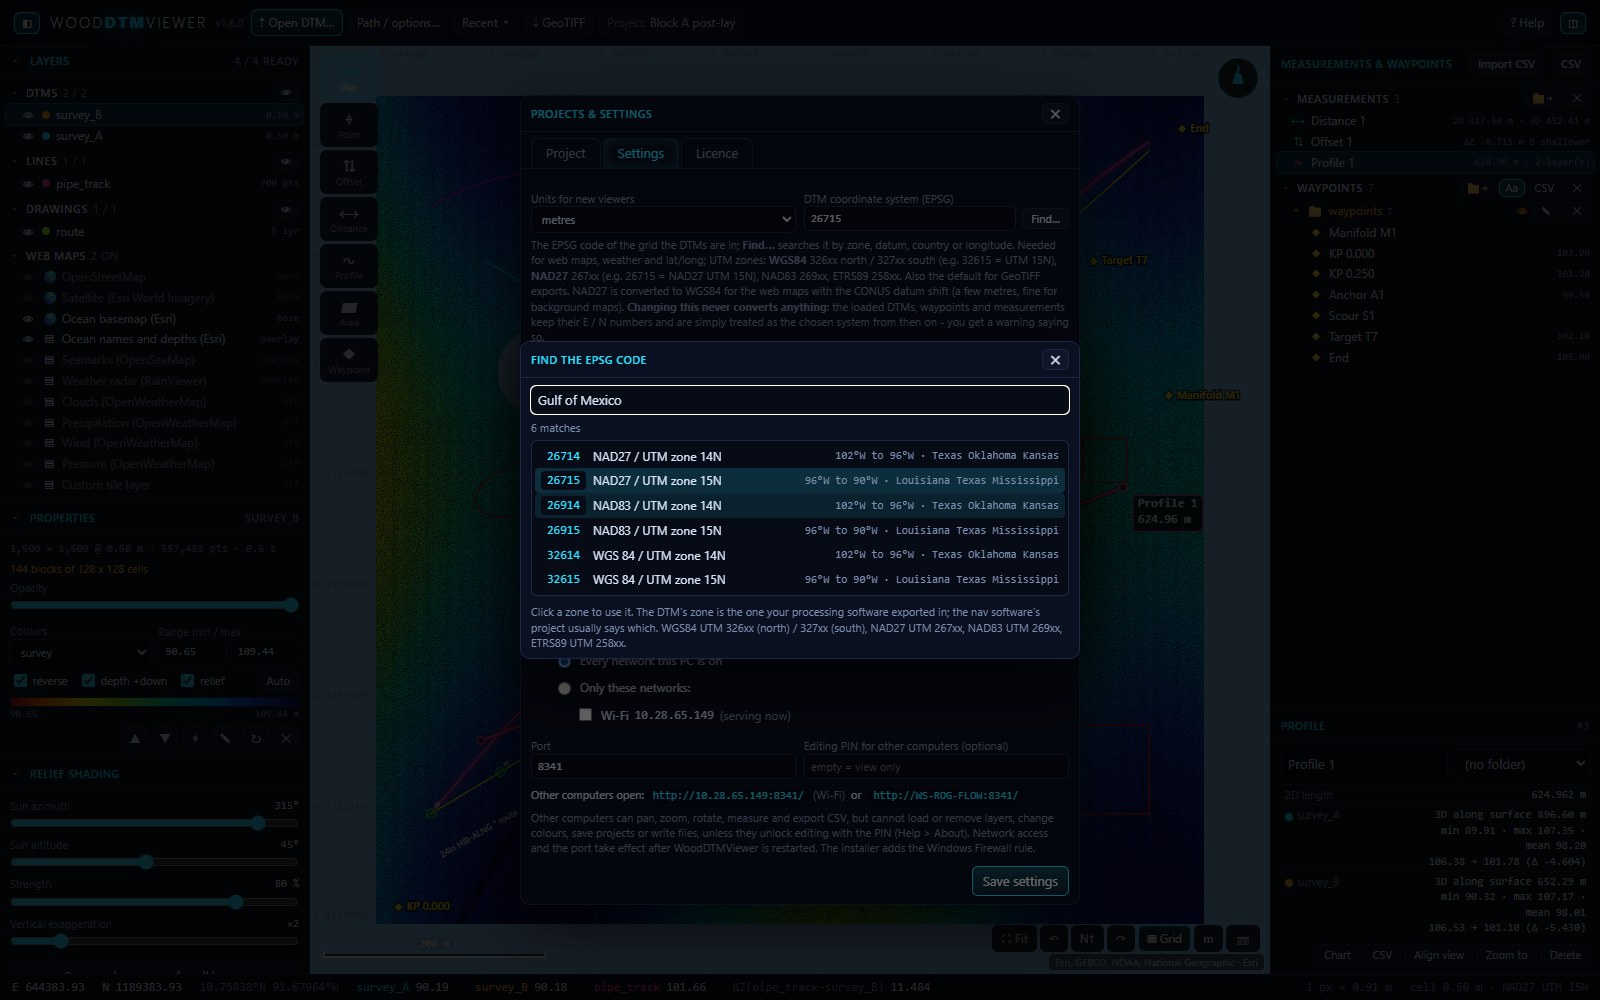The image size is (1600, 1000).
Task: Choose EPSG 26915 NAD83 UTM zone 15N
Action: pos(800,530)
